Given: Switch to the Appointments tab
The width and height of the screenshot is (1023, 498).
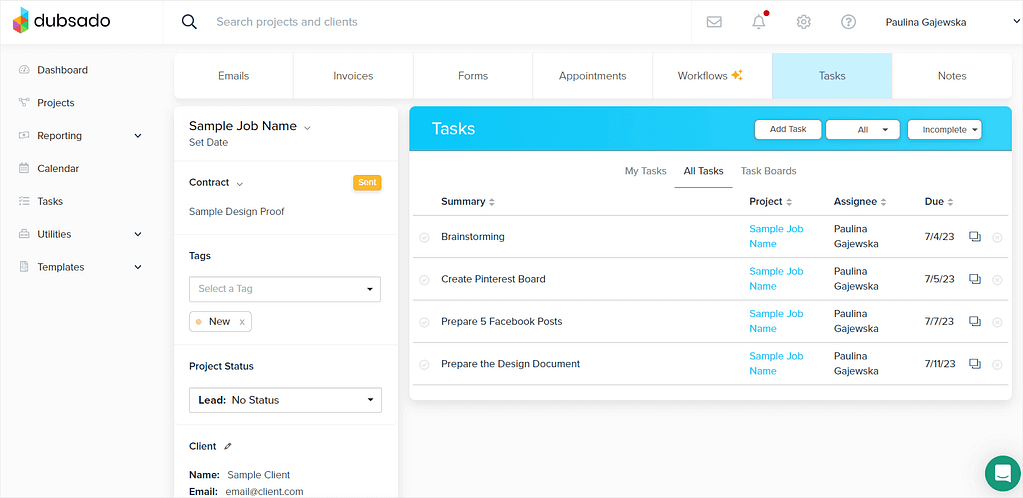Looking at the screenshot, I should pyautogui.click(x=592, y=76).
